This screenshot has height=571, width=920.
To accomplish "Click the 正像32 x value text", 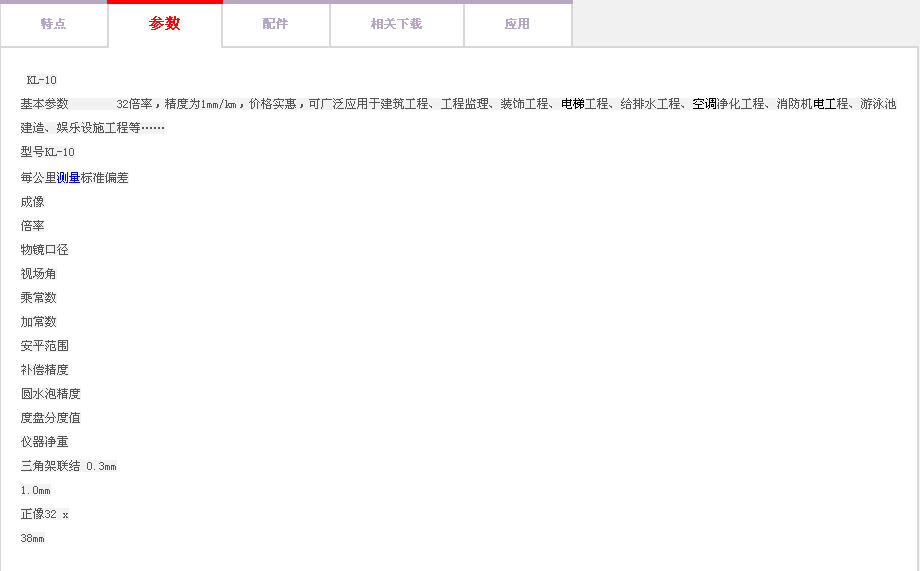I will click(45, 515).
